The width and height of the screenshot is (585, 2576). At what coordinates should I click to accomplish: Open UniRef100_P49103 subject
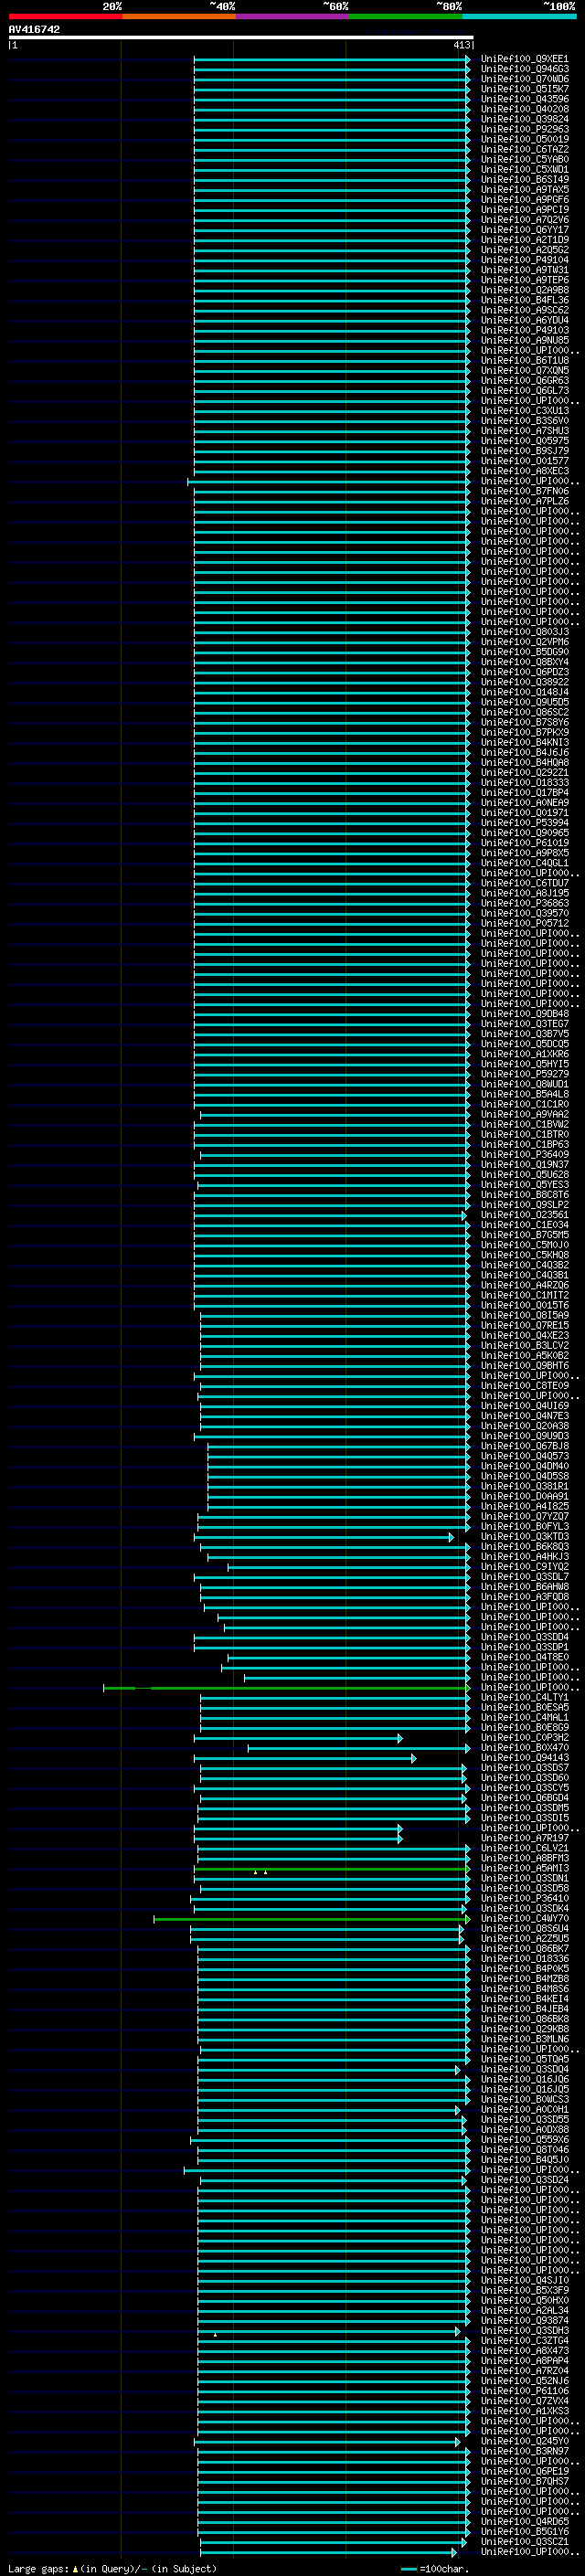524,330
